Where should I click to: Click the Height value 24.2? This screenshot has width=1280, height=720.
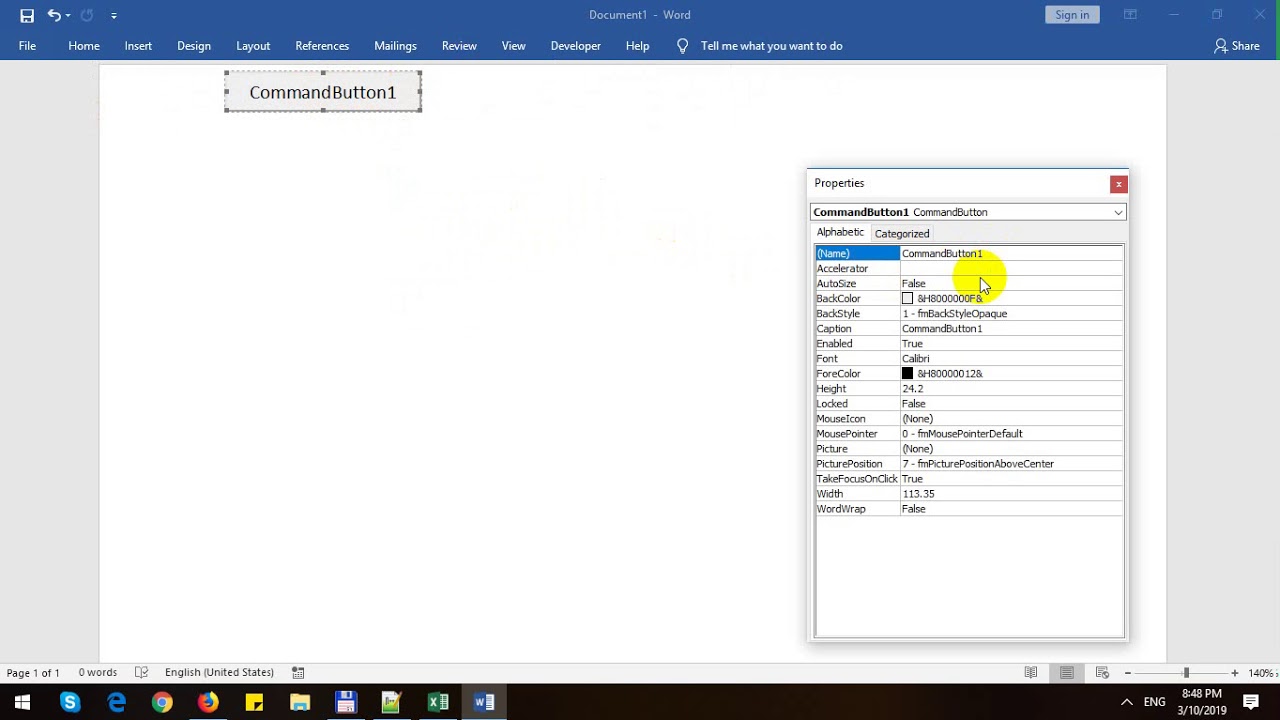tap(913, 389)
